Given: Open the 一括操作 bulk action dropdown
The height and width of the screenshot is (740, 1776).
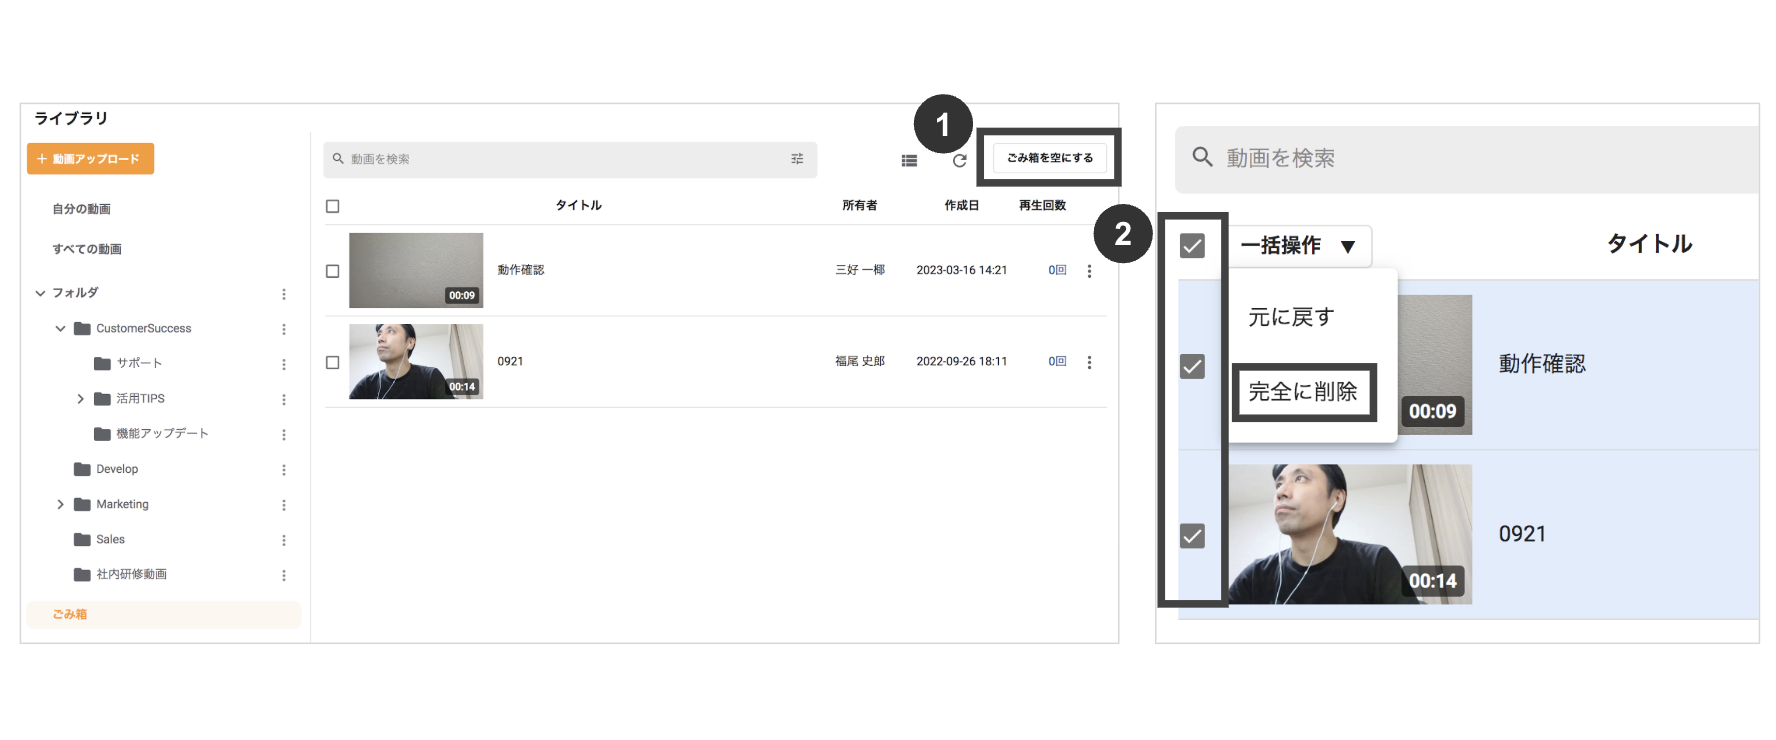Looking at the screenshot, I should pyautogui.click(x=1298, y=246).
